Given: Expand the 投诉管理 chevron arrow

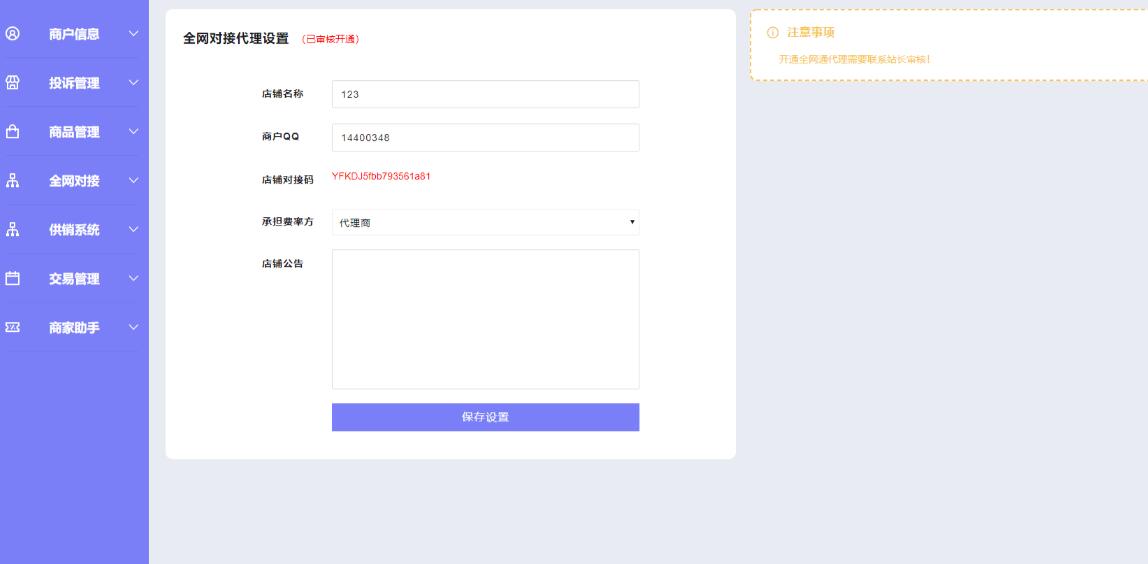Looking at the screenshot, I should 133,83.
